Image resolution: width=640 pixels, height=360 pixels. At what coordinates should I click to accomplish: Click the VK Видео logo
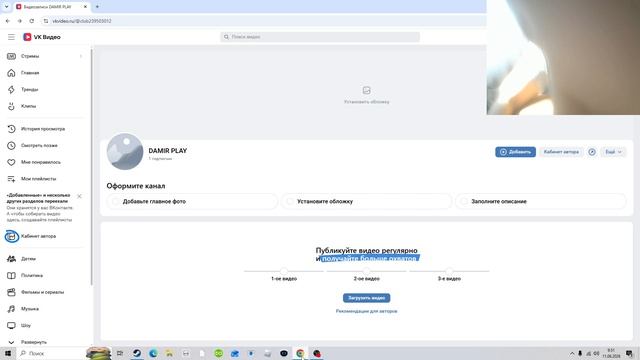point(42,37)
